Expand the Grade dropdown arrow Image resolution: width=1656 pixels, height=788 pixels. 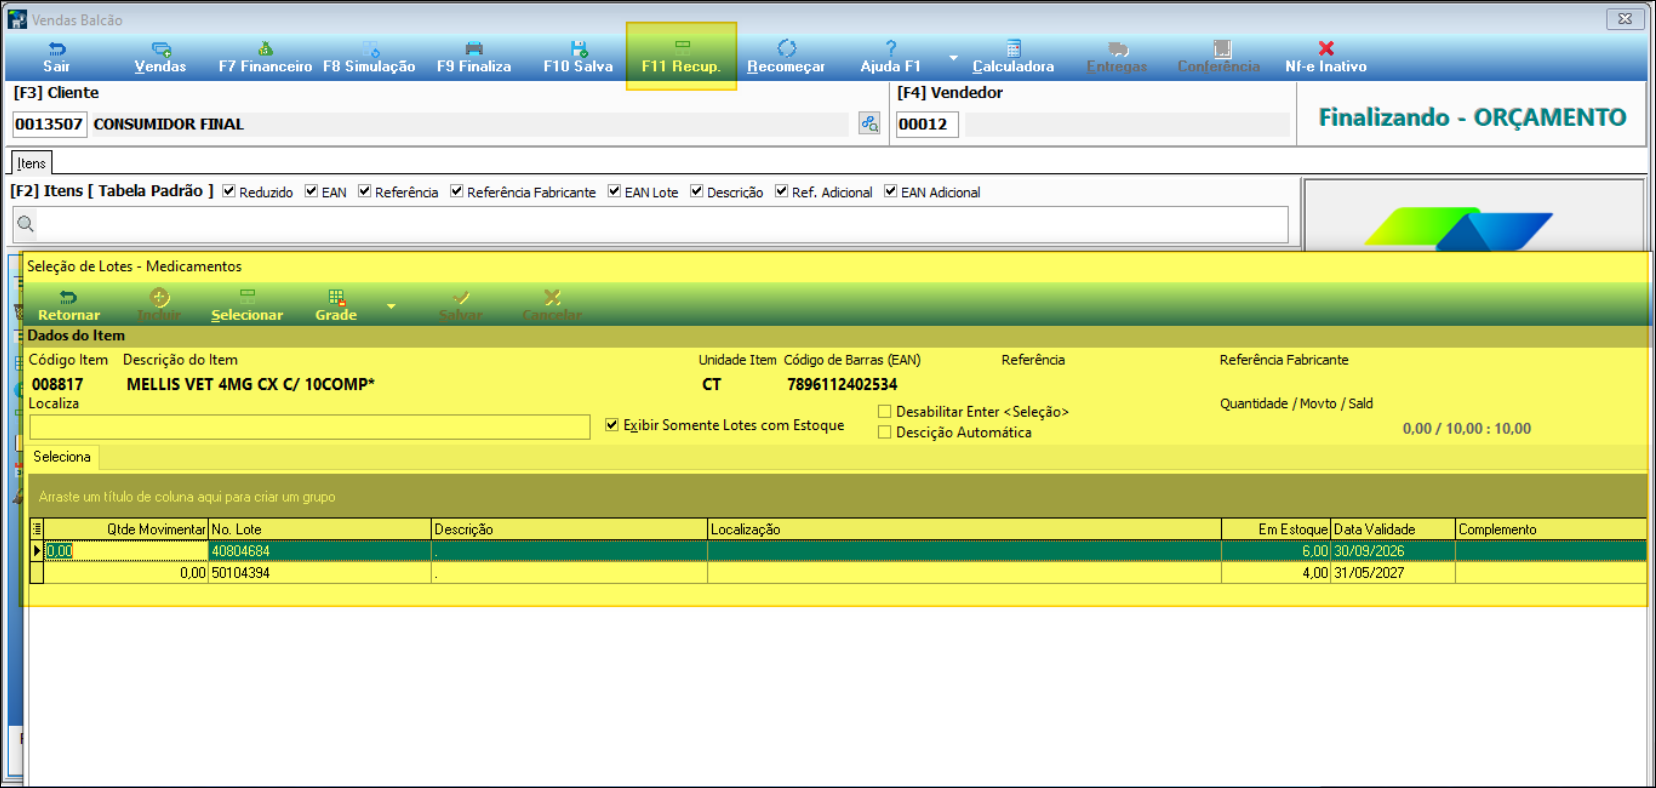click(391, 306)
